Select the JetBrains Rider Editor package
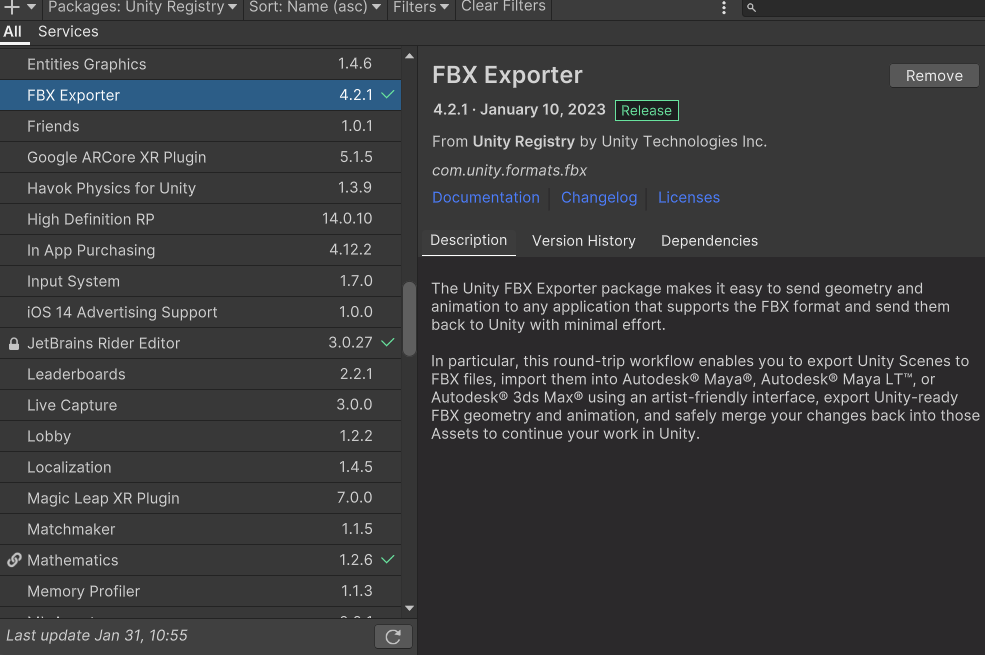The width and height of the screenshot is (985, 655). 200,343
